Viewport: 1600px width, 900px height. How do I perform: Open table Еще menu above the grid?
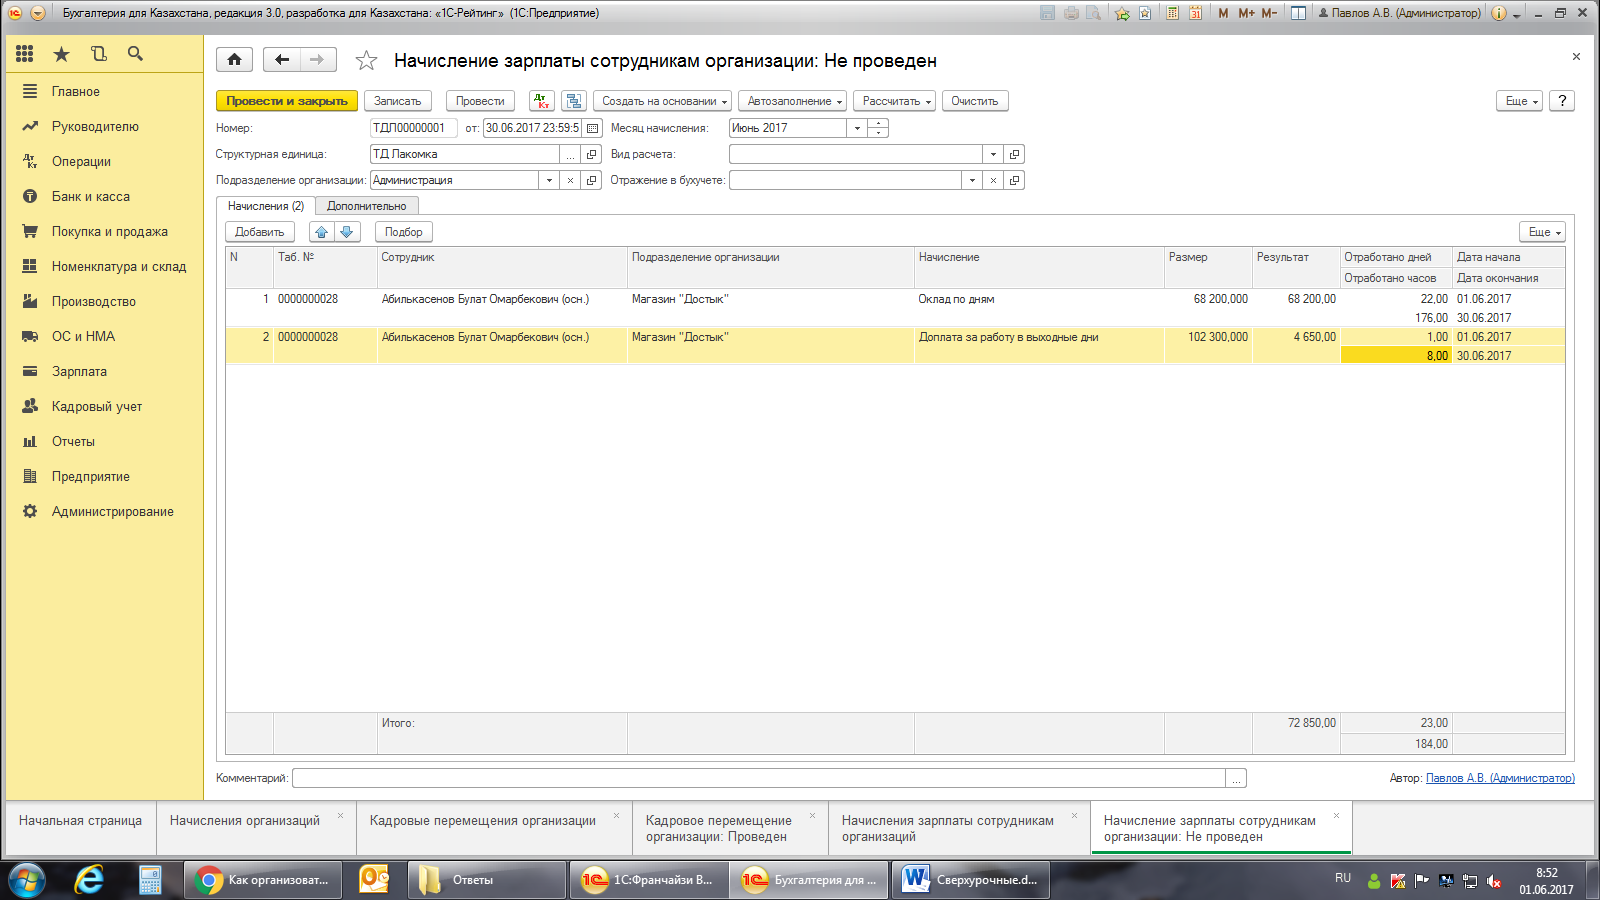tap(1543, 232)
